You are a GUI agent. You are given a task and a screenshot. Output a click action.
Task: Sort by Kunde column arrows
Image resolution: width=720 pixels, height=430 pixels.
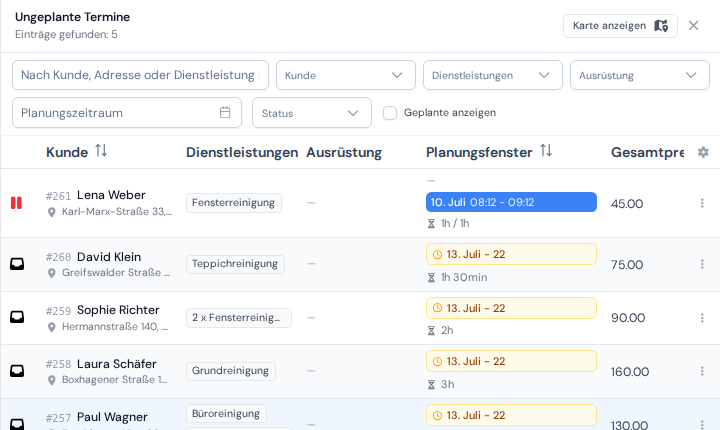(101, 151)
